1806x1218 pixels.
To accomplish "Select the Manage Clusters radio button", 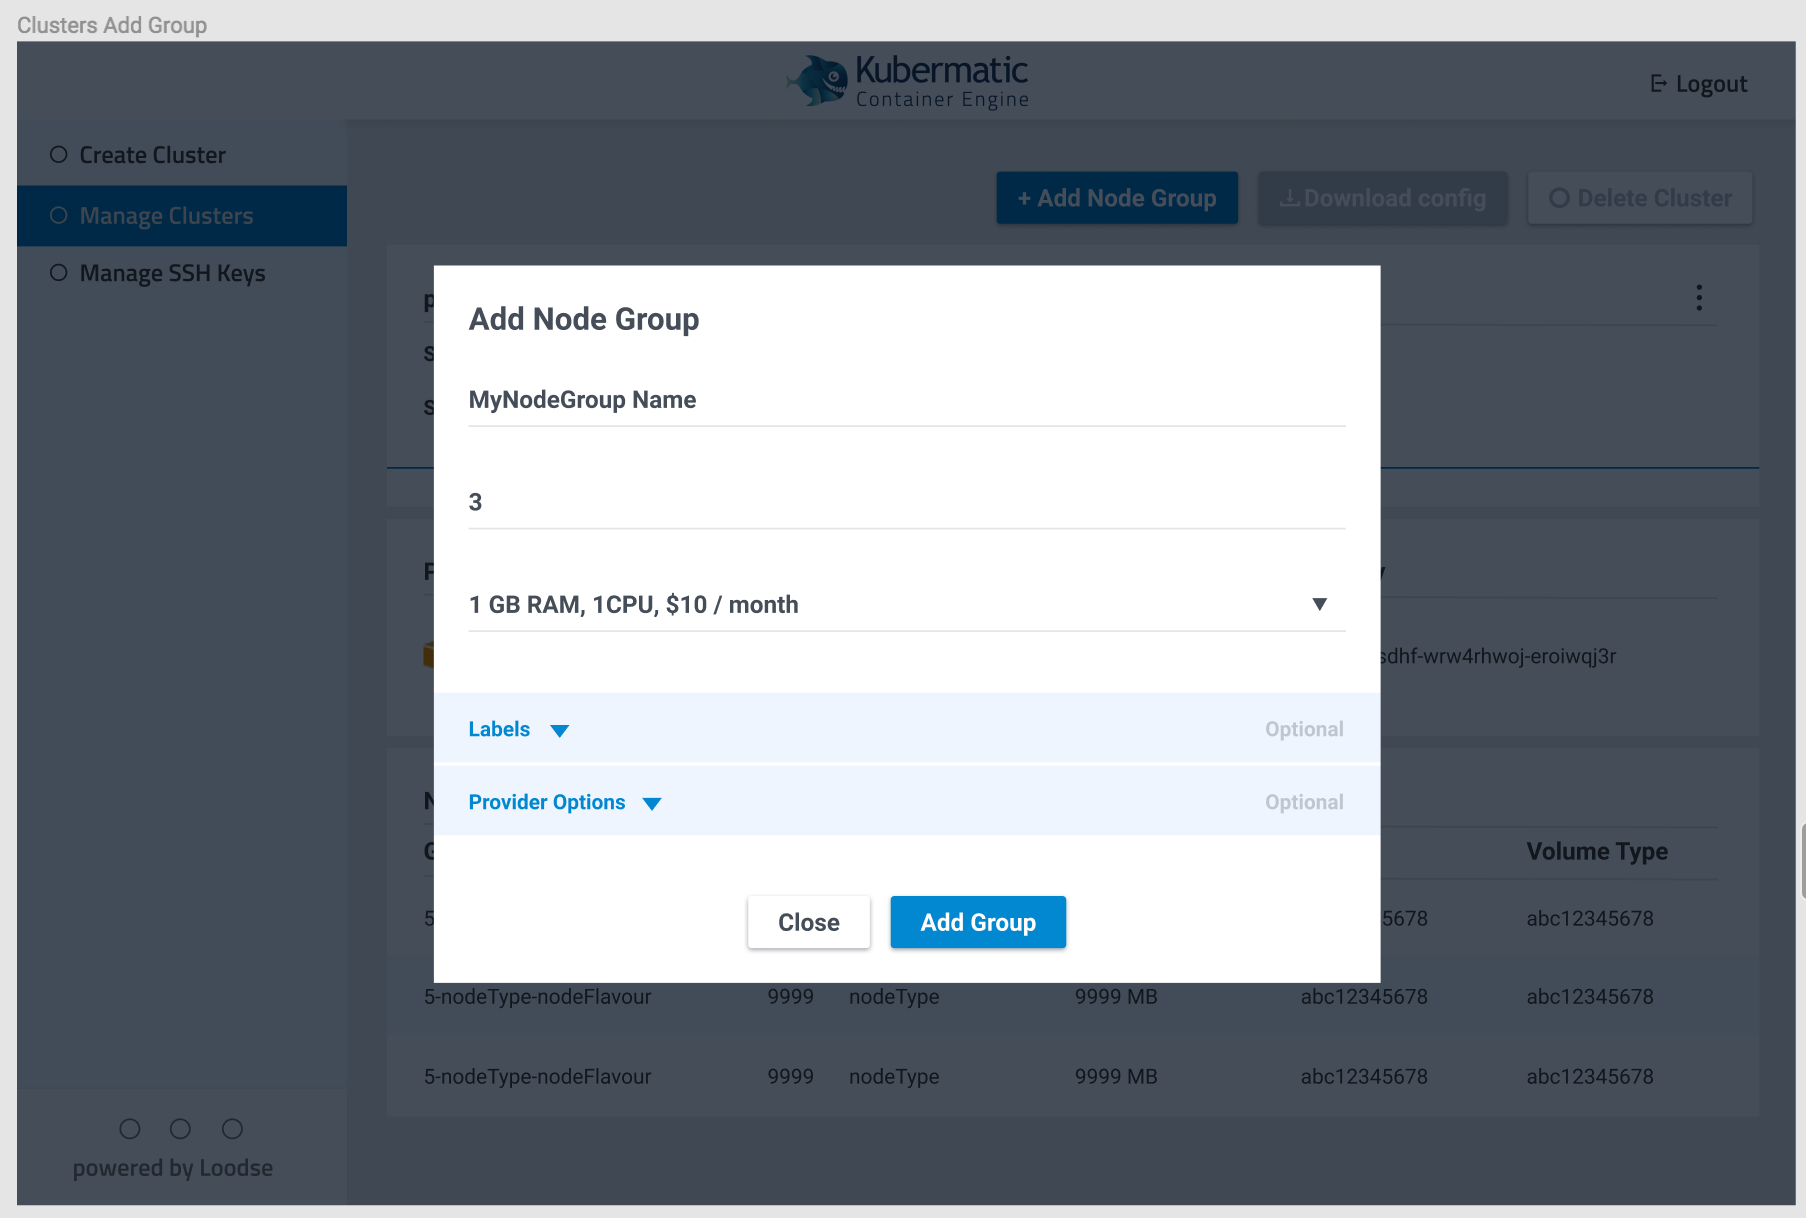I will click(58, 215).
